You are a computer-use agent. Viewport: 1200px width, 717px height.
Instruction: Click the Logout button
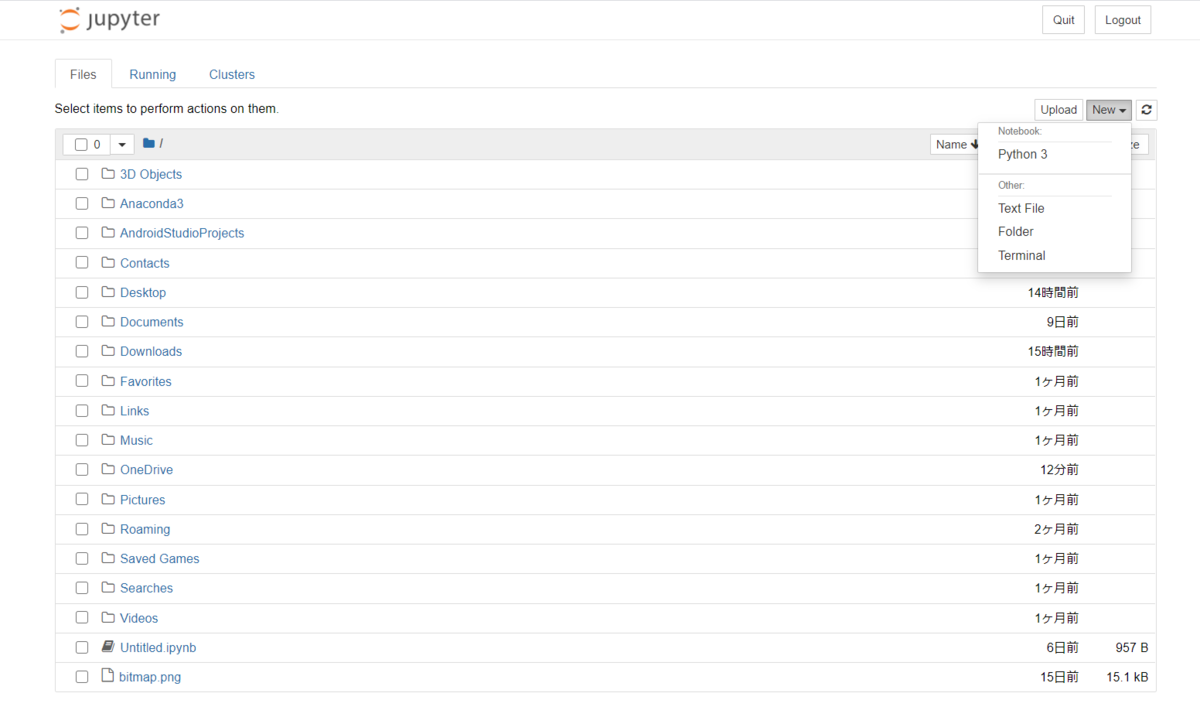(1123, 20)
